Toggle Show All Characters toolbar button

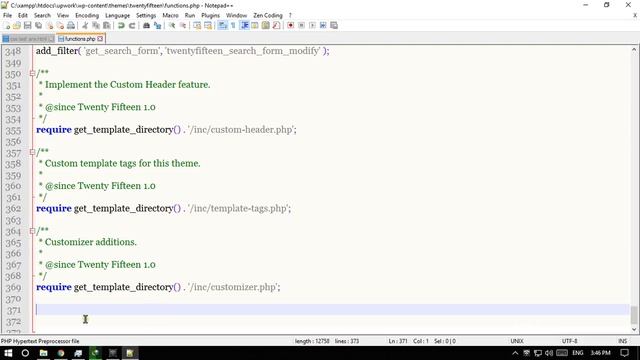(x=233, y=25)
